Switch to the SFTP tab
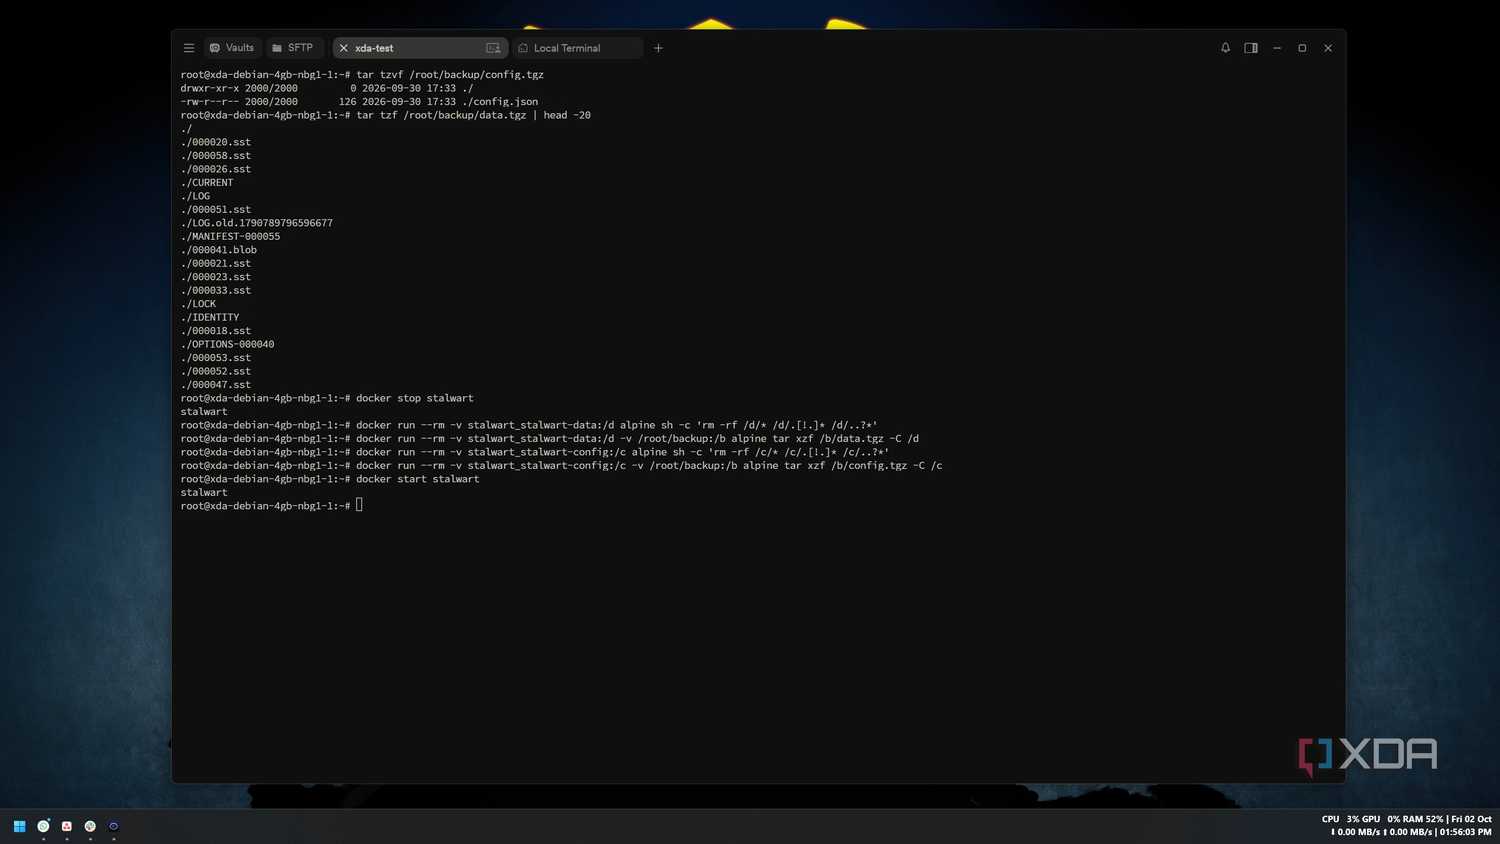 click(293, 48)
